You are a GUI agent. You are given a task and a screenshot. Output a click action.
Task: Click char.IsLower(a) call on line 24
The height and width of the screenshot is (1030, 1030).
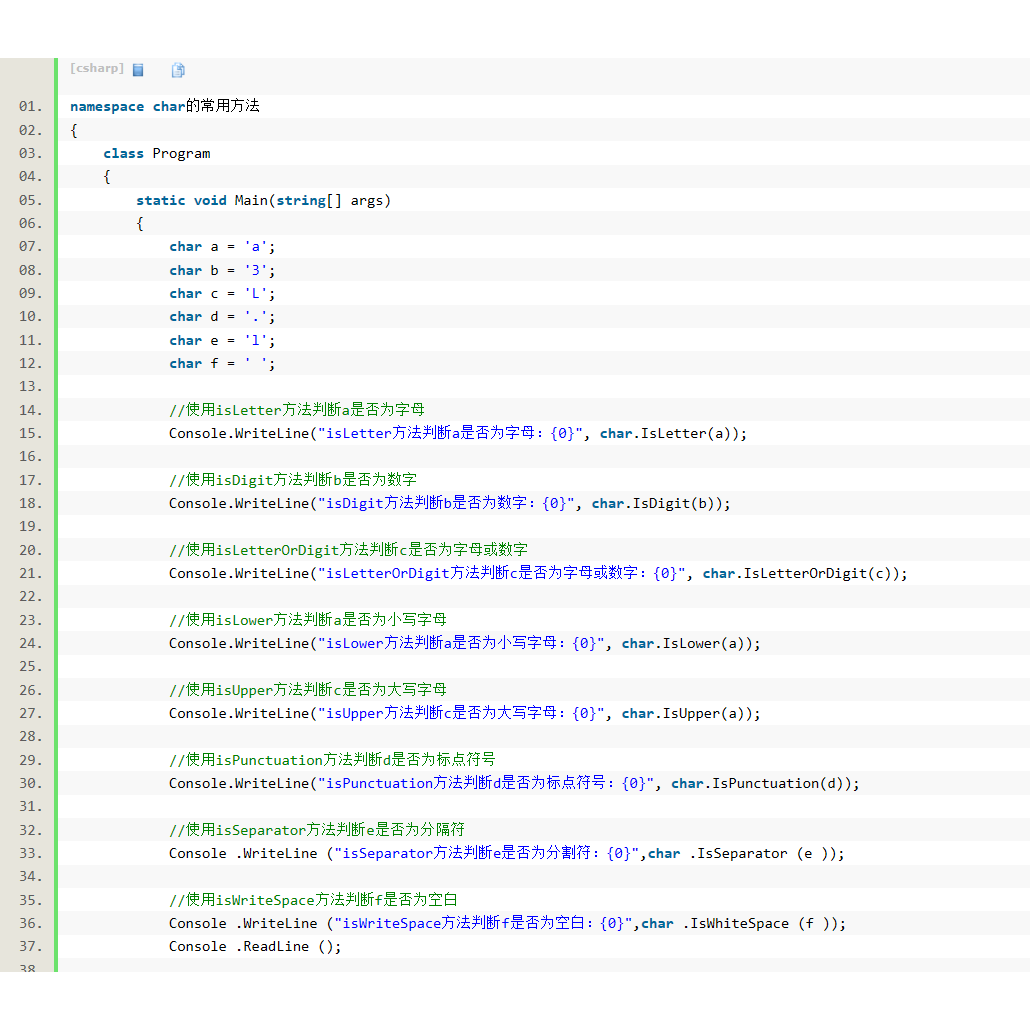pos(688,643)
